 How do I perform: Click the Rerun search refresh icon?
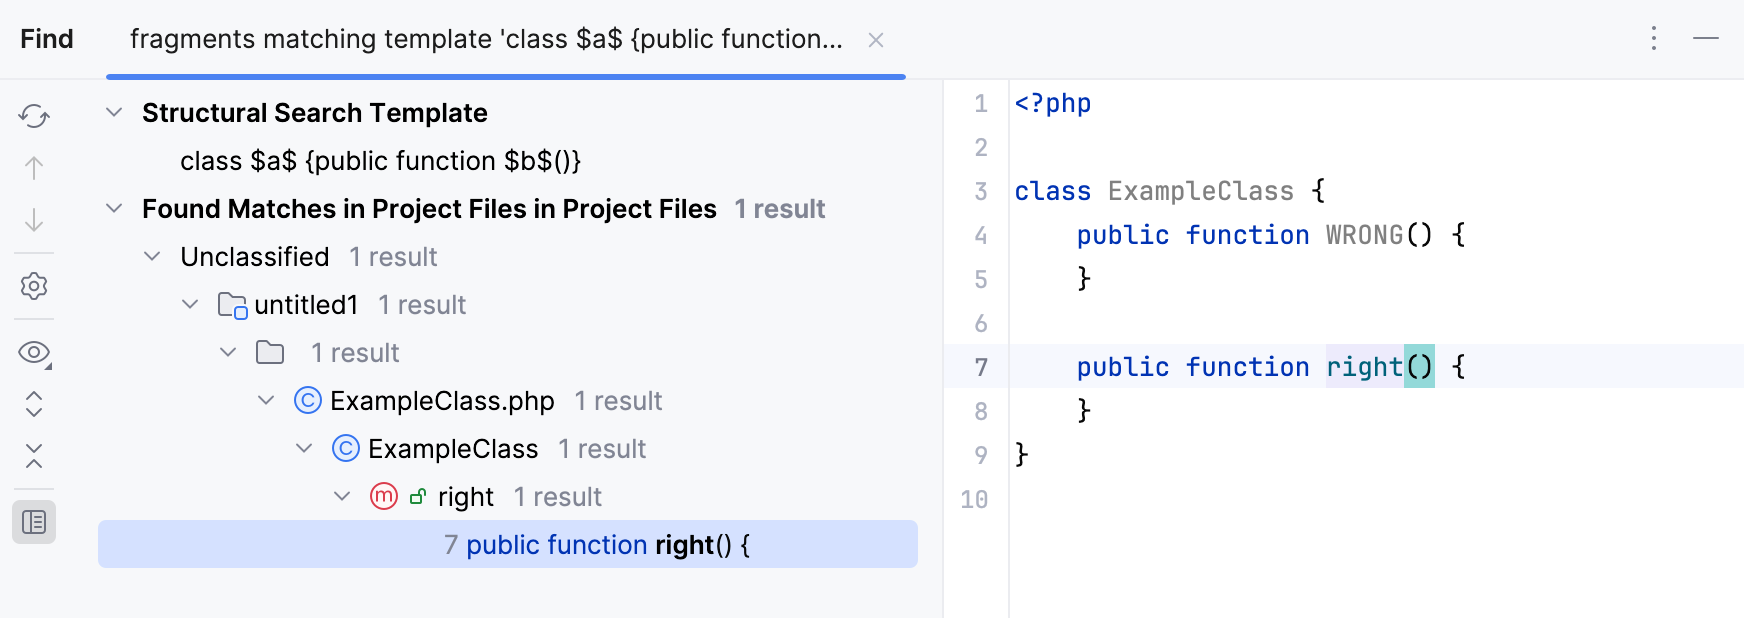click(34, 116)
